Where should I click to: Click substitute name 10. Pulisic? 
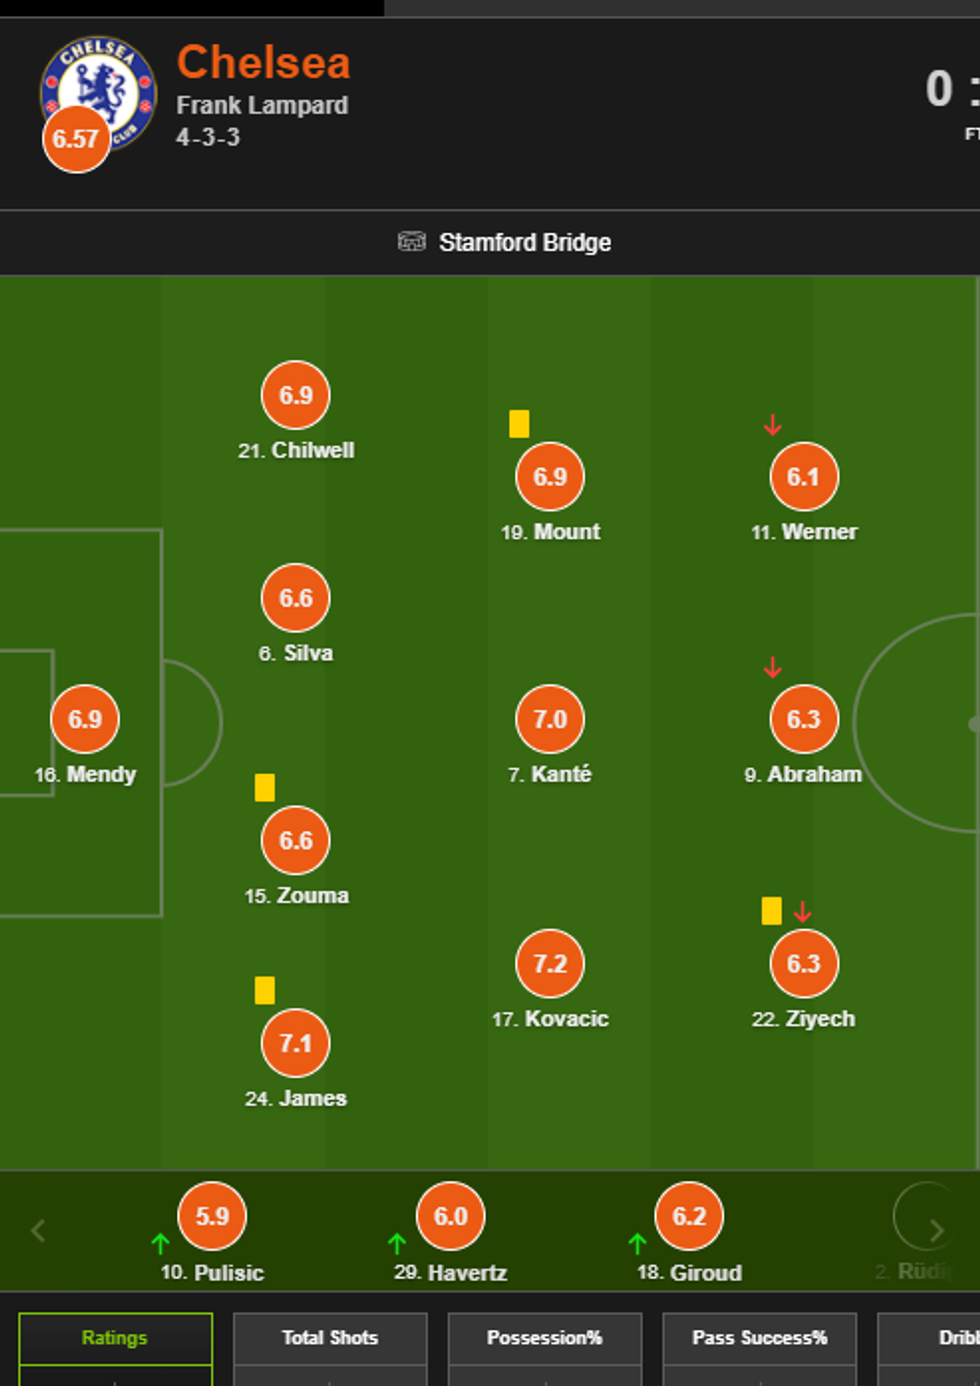[x=212, y=1273]
